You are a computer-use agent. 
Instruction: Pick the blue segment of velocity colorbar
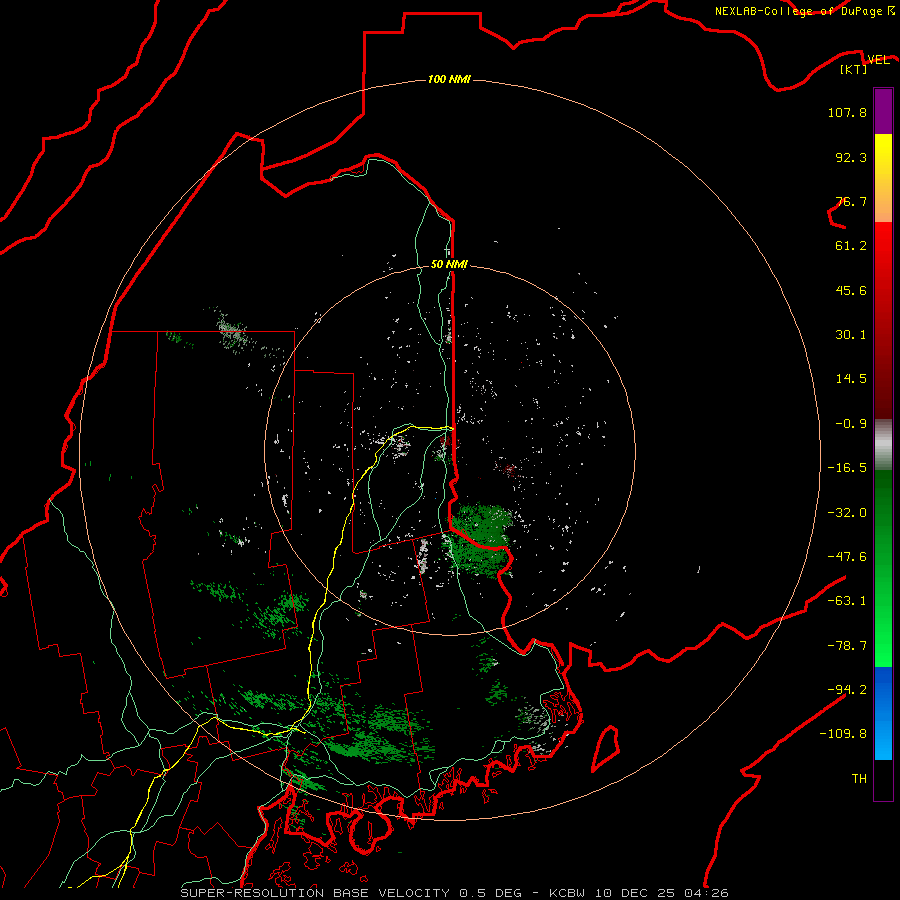[x=883, y=713]
